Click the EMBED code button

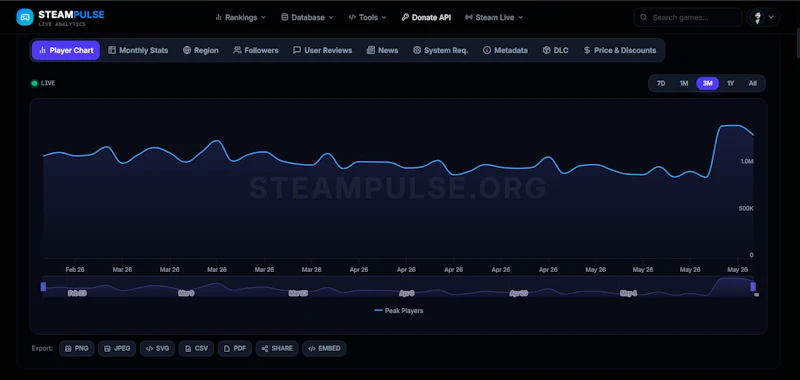pos(324,349)
